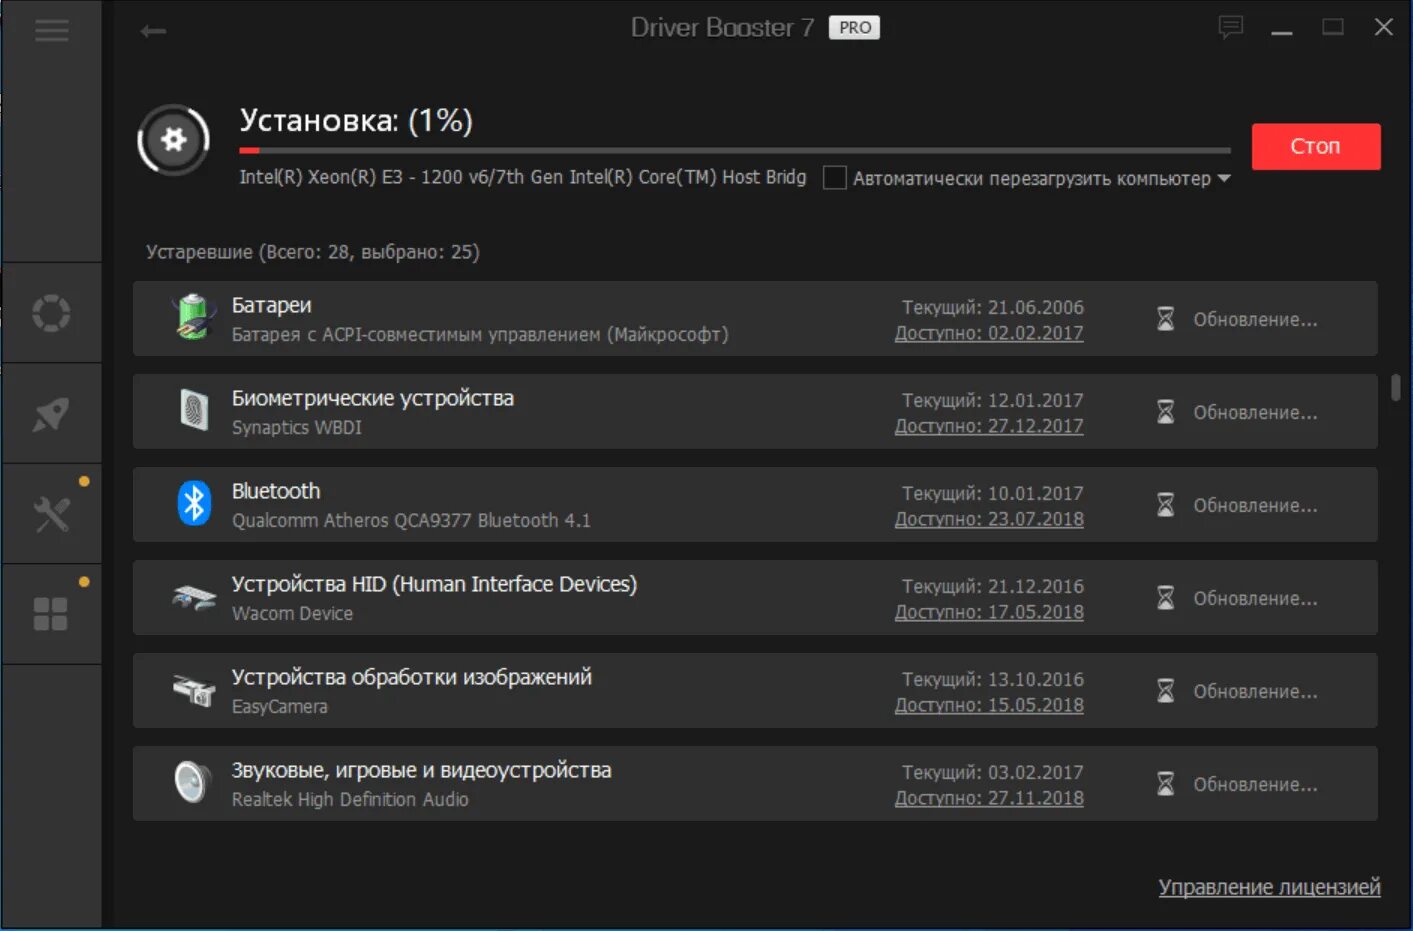Click Обновление... status in Bluetooth row
Screen dimensions: 1413x931
coord(1255,505)
